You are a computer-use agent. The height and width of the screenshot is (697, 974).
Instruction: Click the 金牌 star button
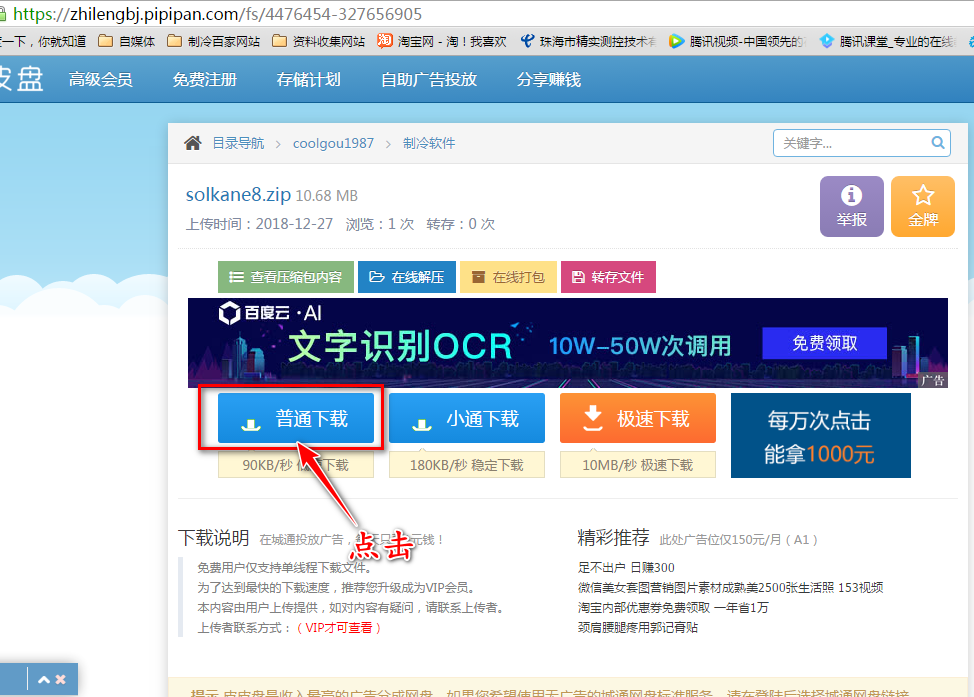click(923, 206)
